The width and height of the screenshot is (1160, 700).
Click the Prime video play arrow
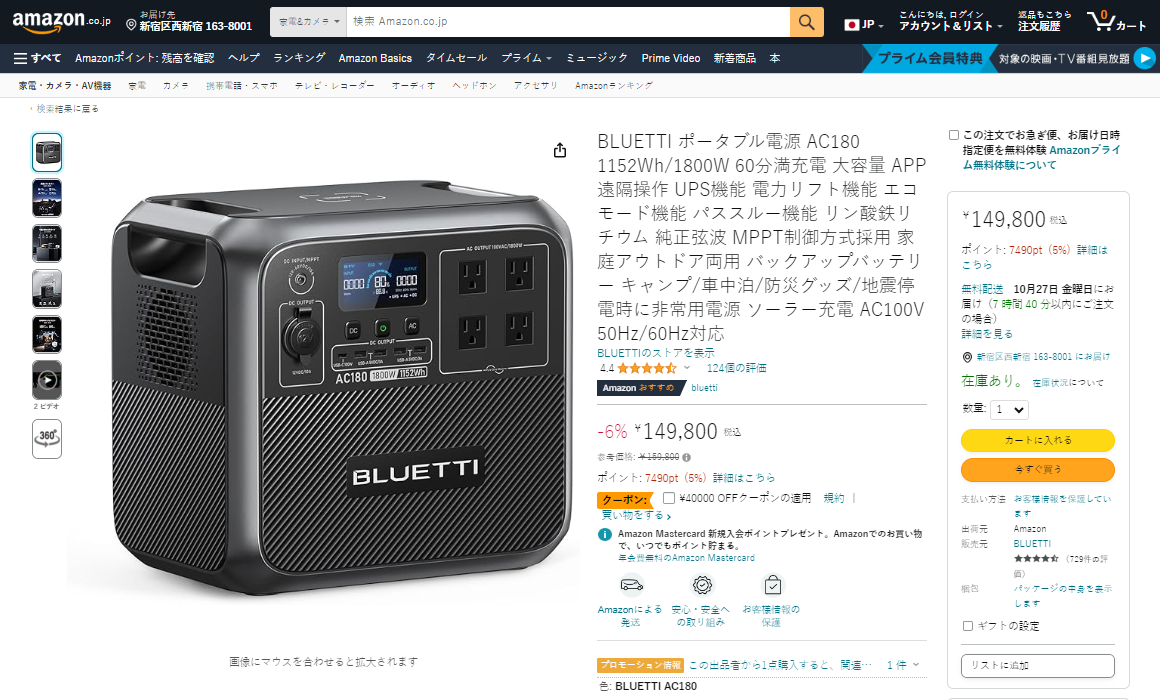pos(1144,58)
